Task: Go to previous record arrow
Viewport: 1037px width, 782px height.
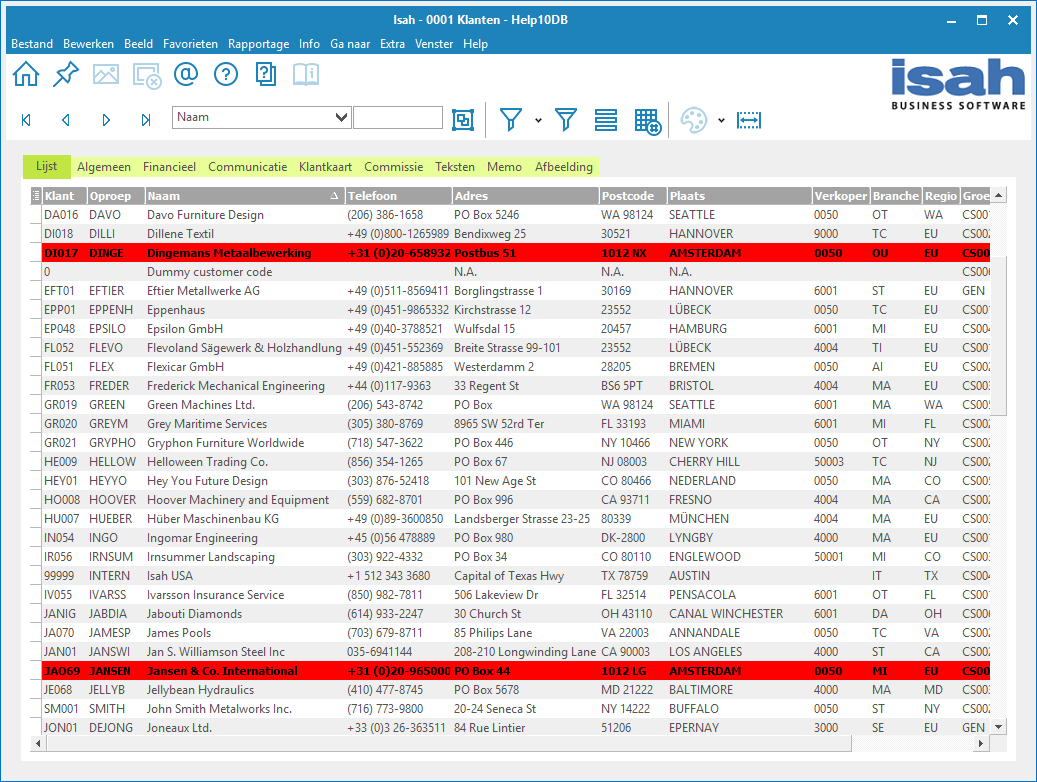Action: [x=65, y=120]
